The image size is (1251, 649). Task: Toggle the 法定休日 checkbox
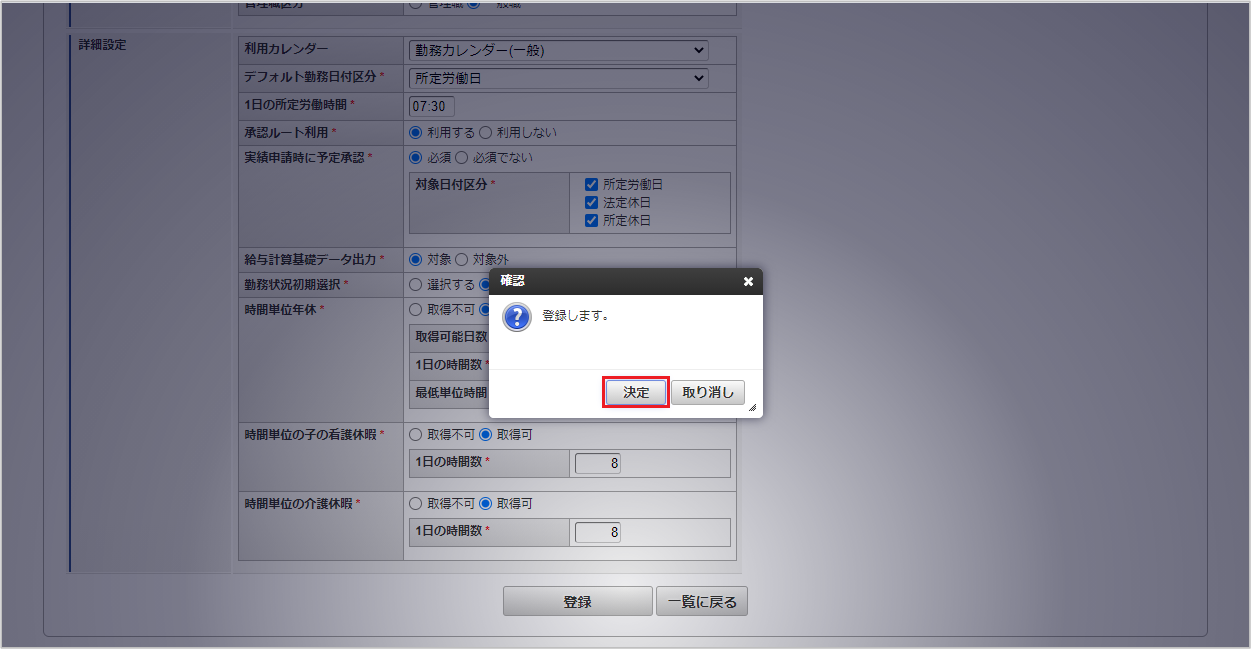592,203
